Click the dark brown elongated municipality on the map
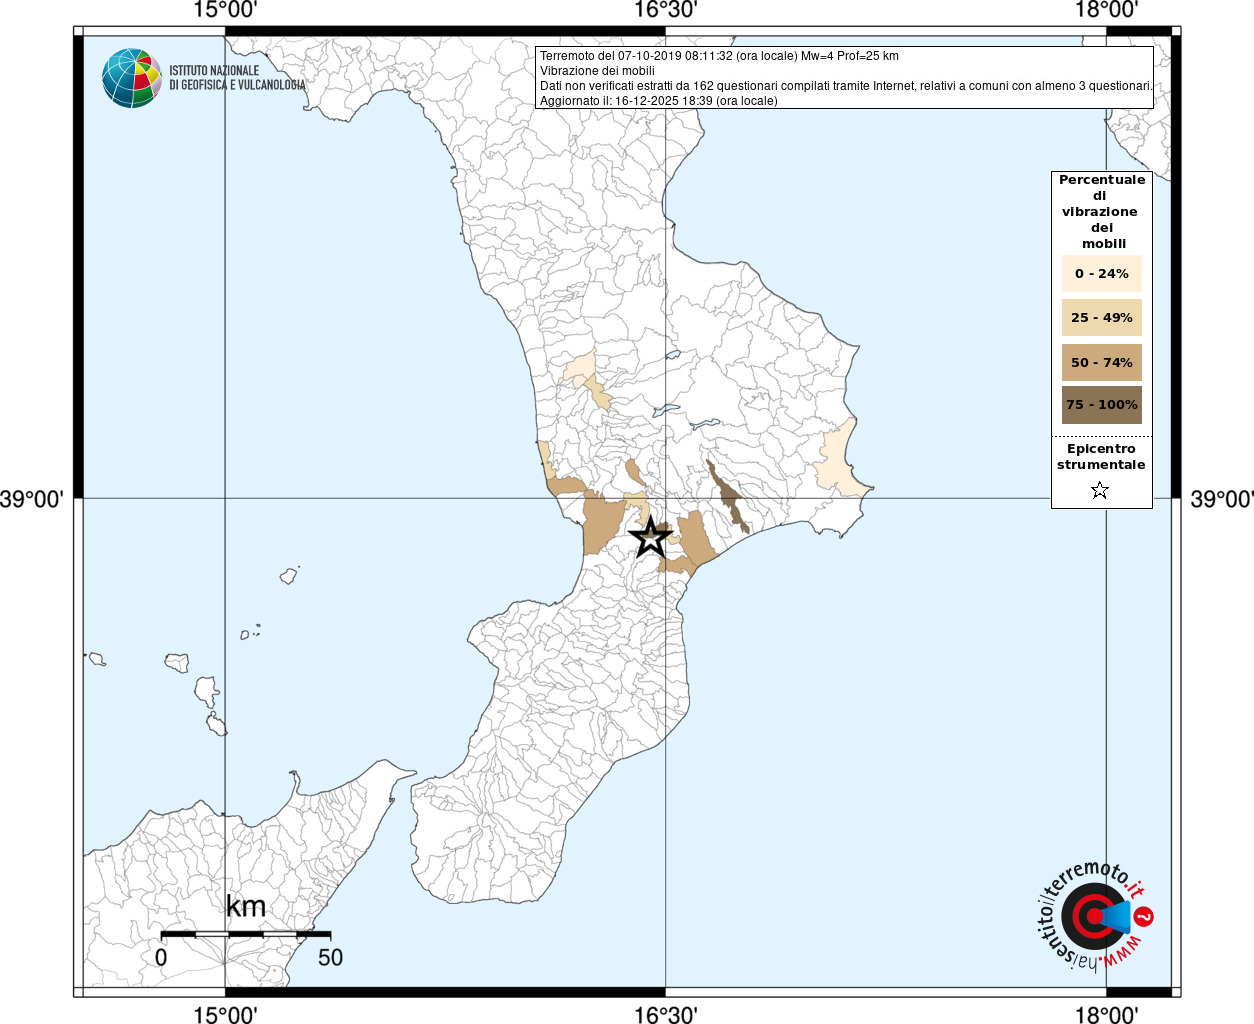Viewport: 1254px width, 1024px height. click(727, 496)
